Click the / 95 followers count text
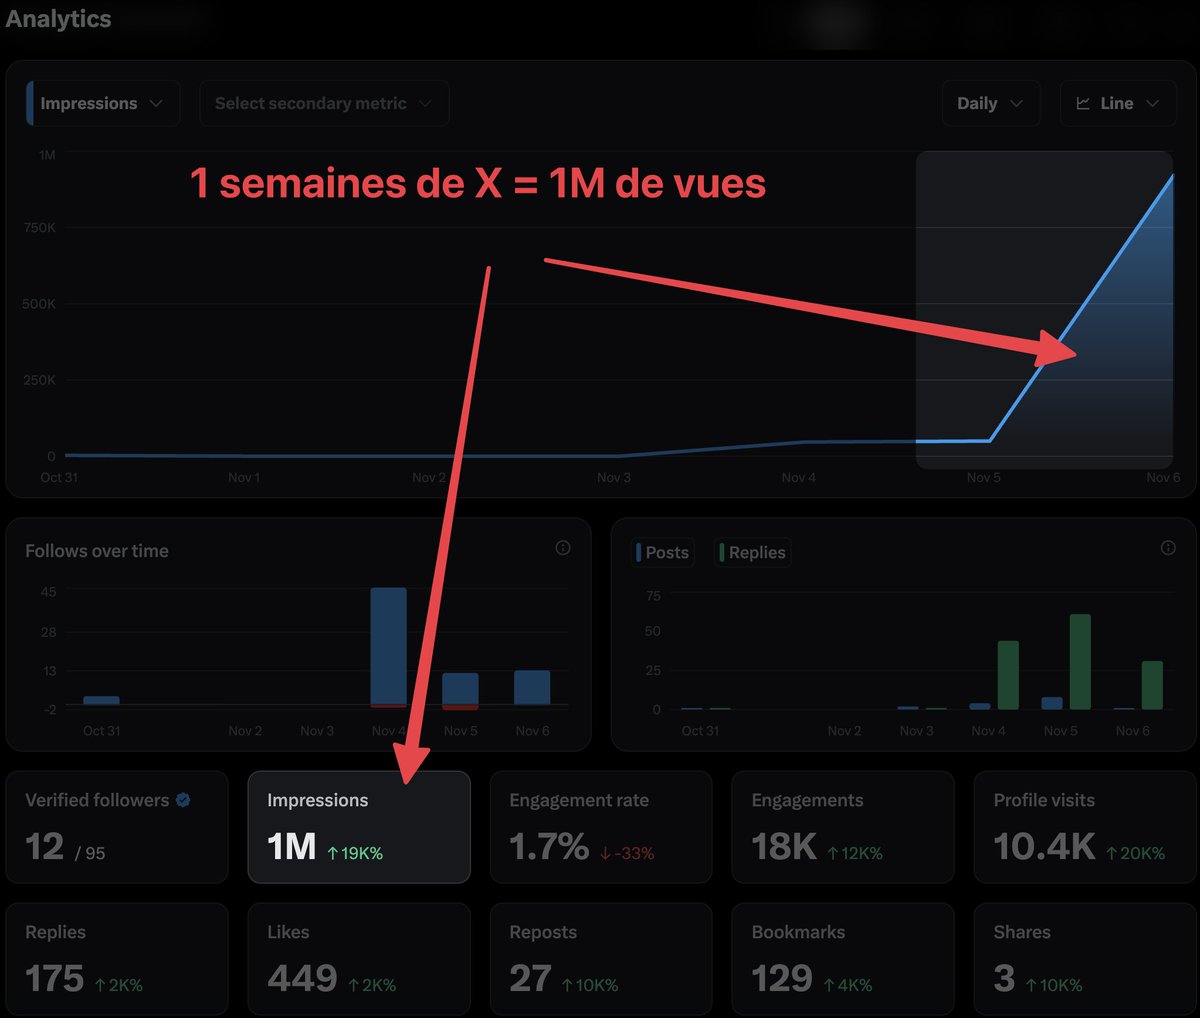The height and width of the screenshot is (1018, 1200). tap(90, 853)
